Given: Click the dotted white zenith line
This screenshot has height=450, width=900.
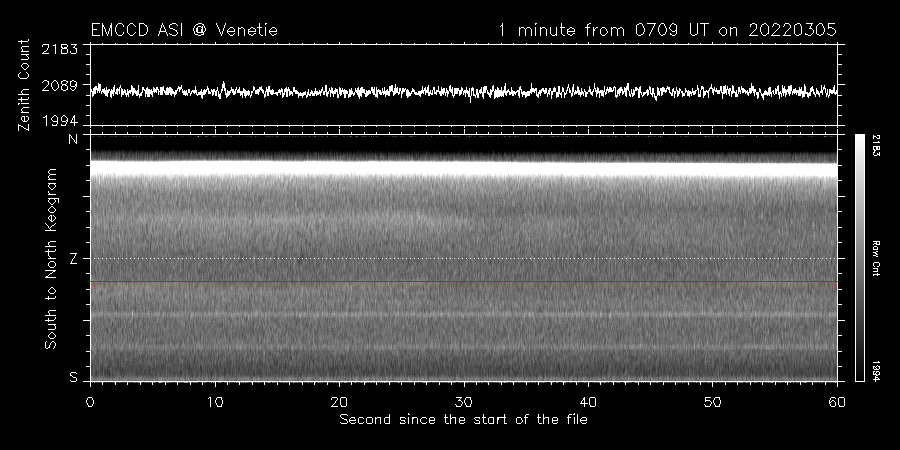Looking at the screenshot, I should click(464, 258).
